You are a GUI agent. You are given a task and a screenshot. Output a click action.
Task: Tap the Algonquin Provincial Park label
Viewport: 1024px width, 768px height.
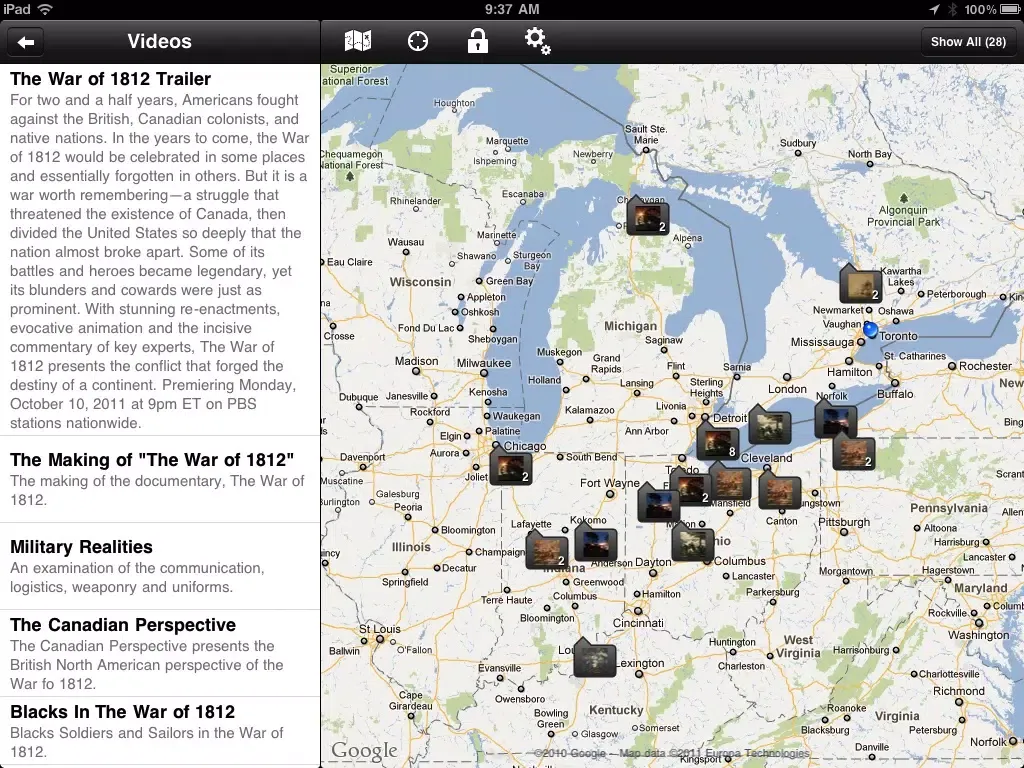903,216
